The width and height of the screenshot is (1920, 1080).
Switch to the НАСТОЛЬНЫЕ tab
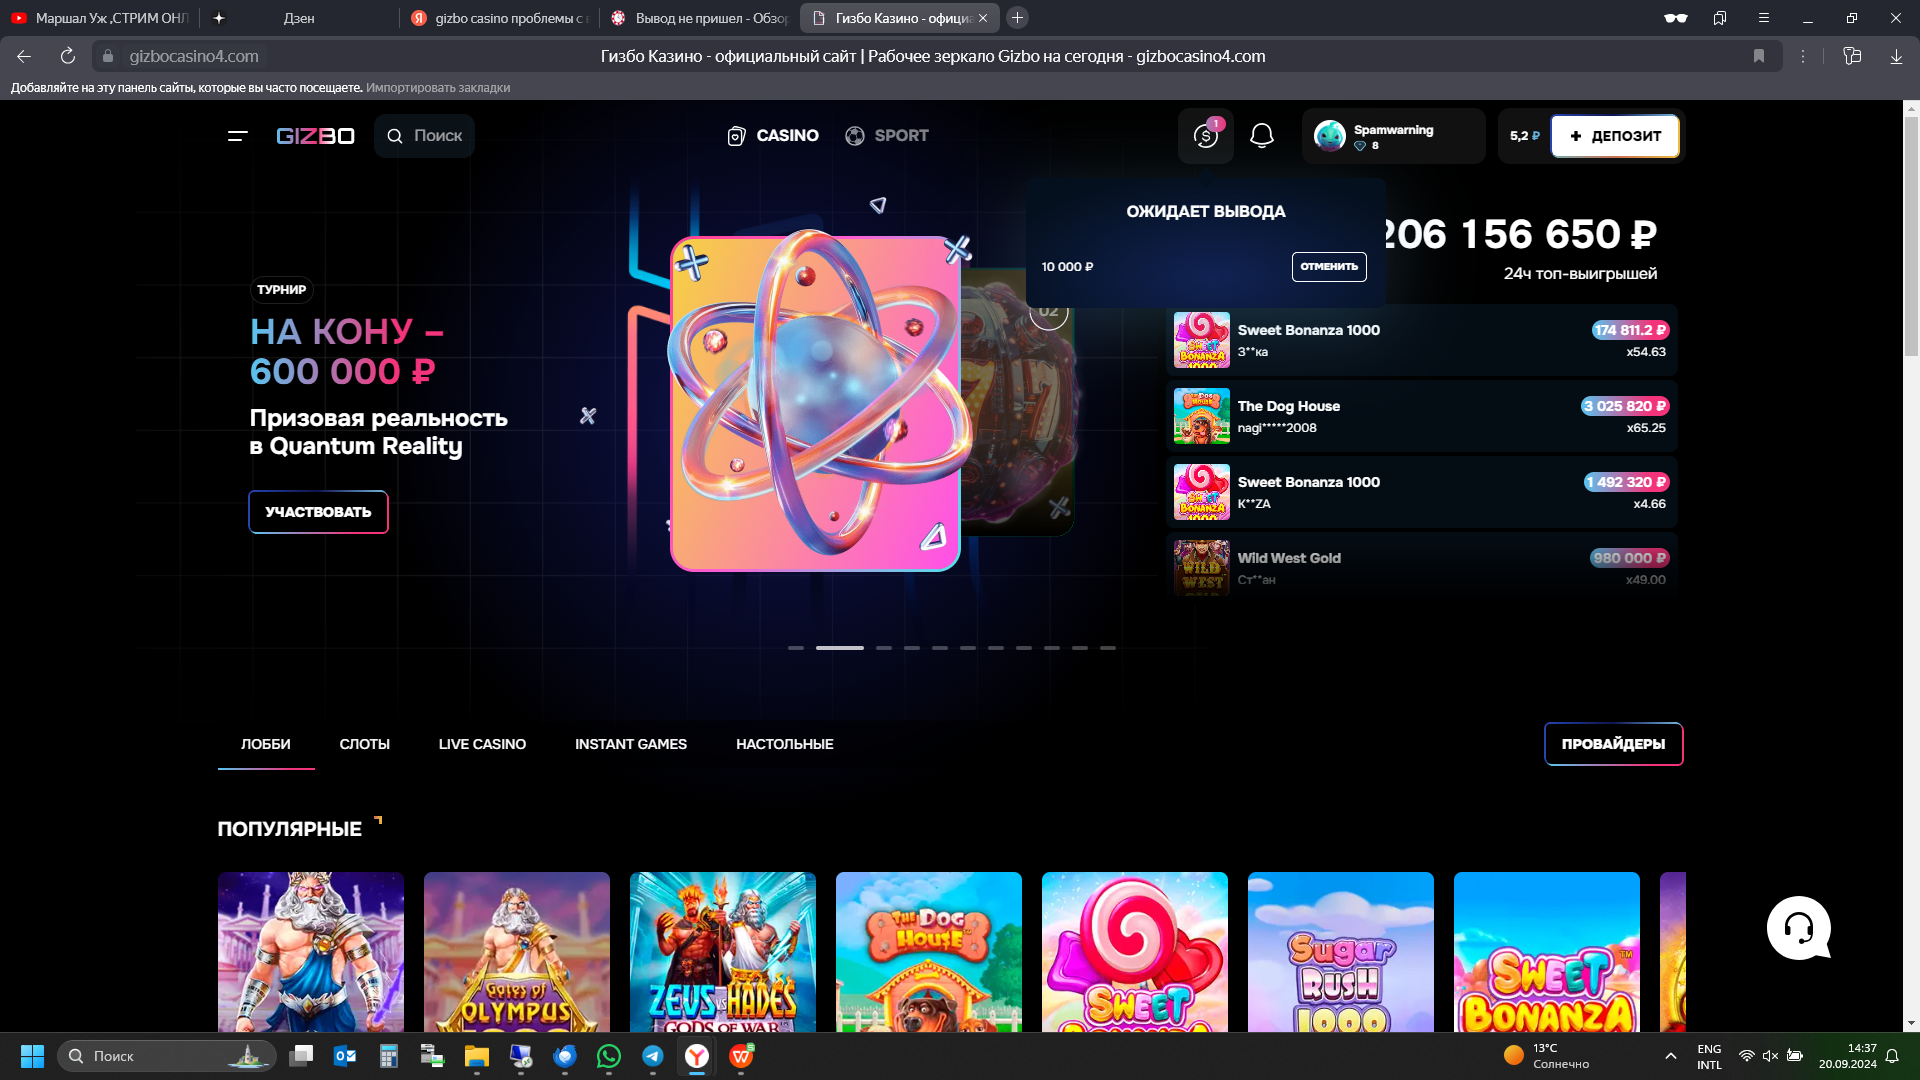click(x=785, y=744)
